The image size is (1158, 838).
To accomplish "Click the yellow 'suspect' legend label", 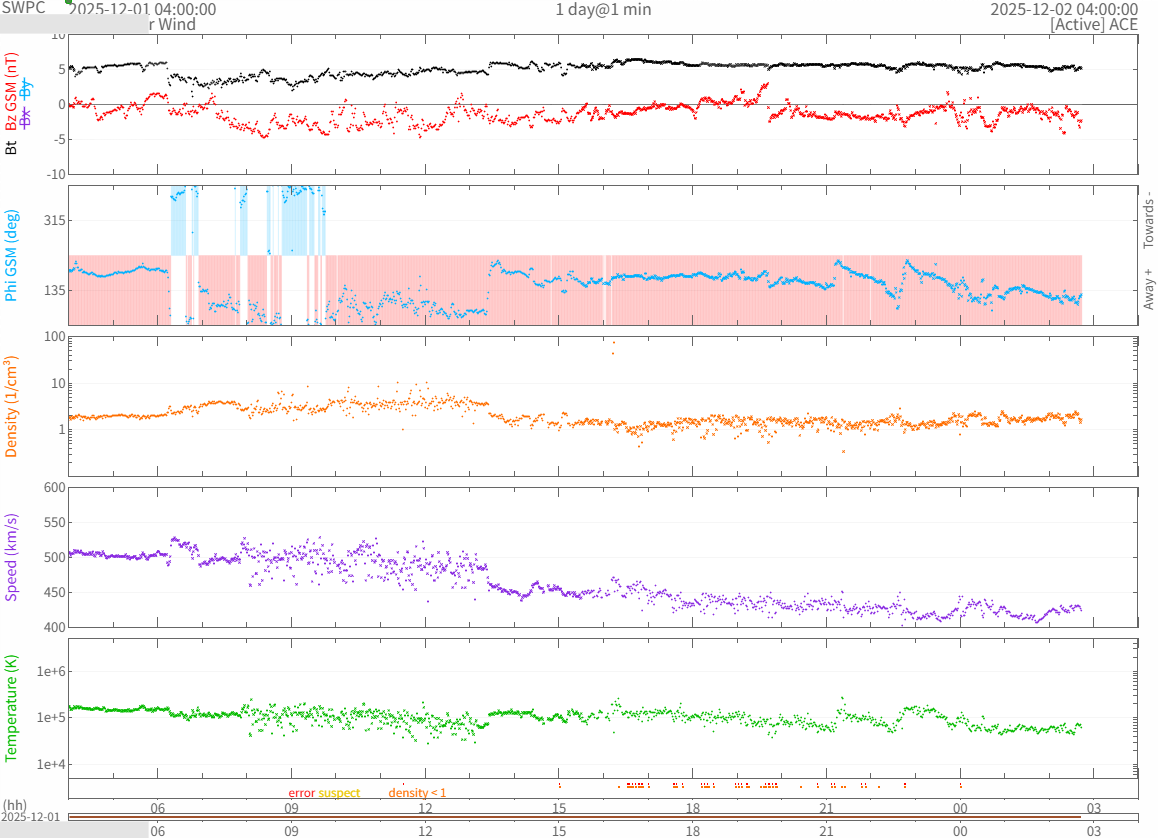I will [x=339, y=793].
